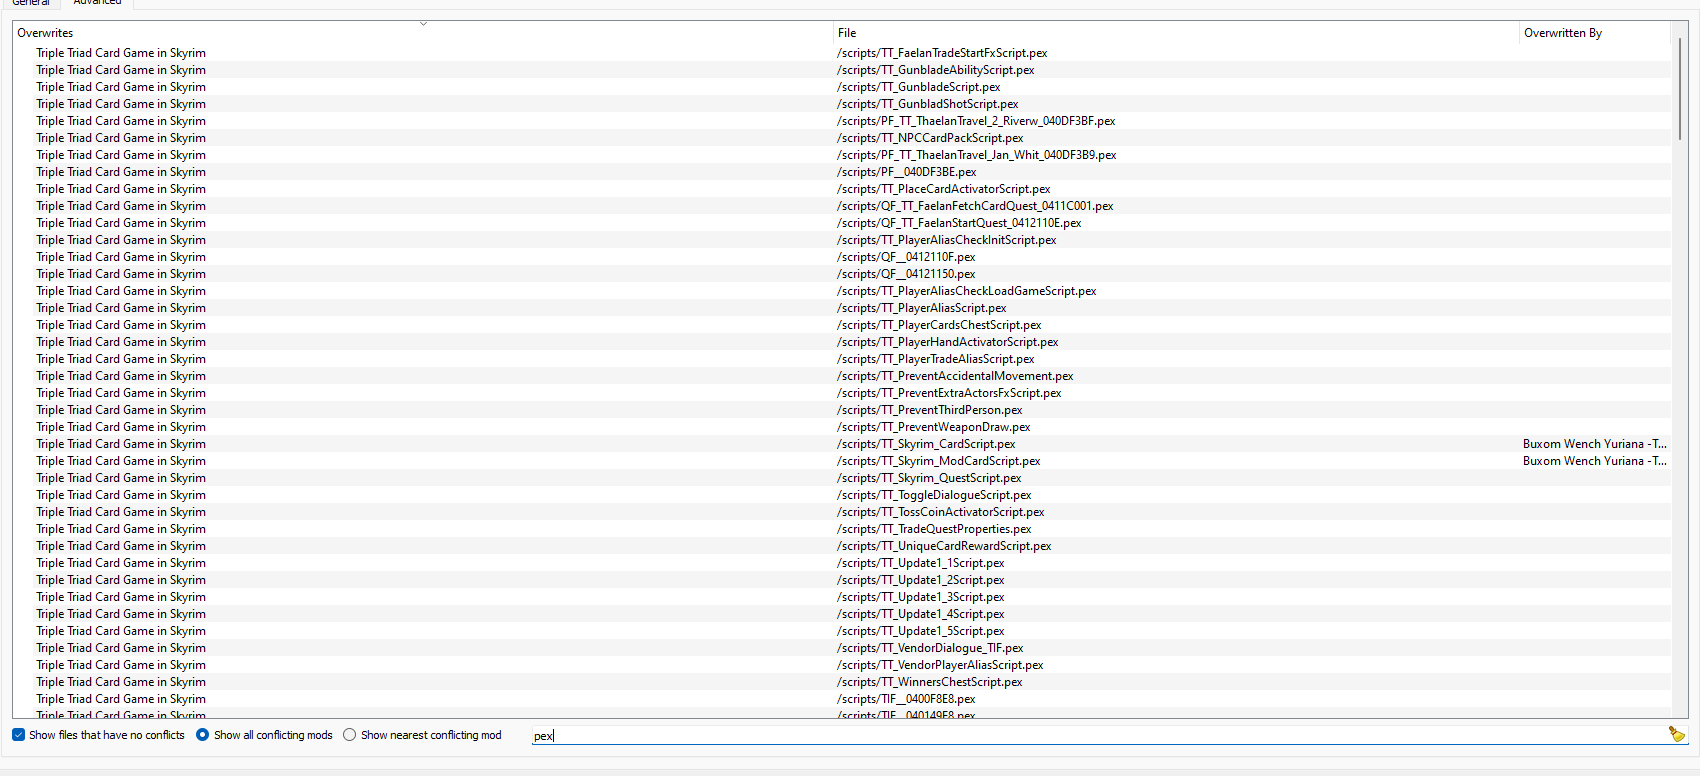Pick the TT_VendorDialogue_TIF.pex file row
Screen dimensions: 1700x776
coord(930,648)
